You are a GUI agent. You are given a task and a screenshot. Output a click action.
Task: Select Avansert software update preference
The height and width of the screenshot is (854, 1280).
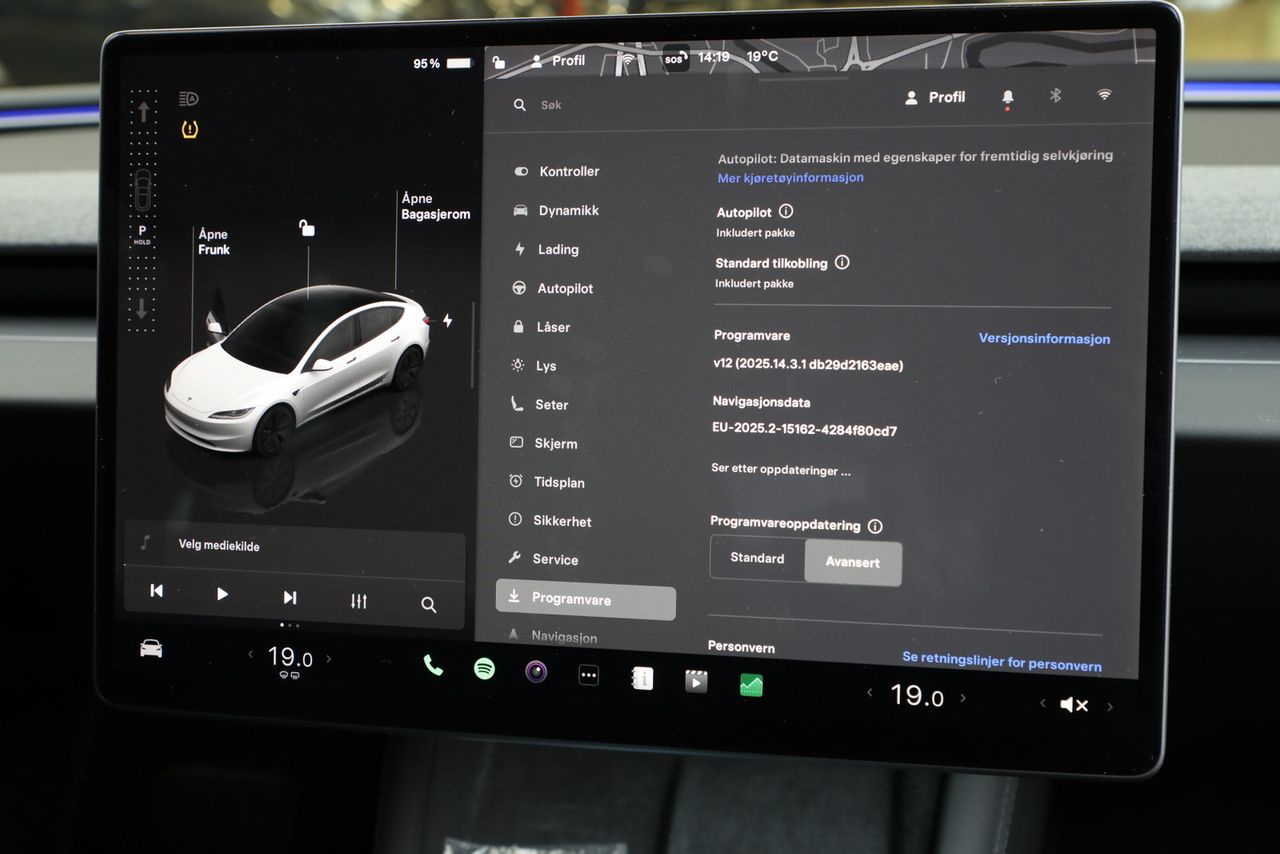(x=853, y=563)
